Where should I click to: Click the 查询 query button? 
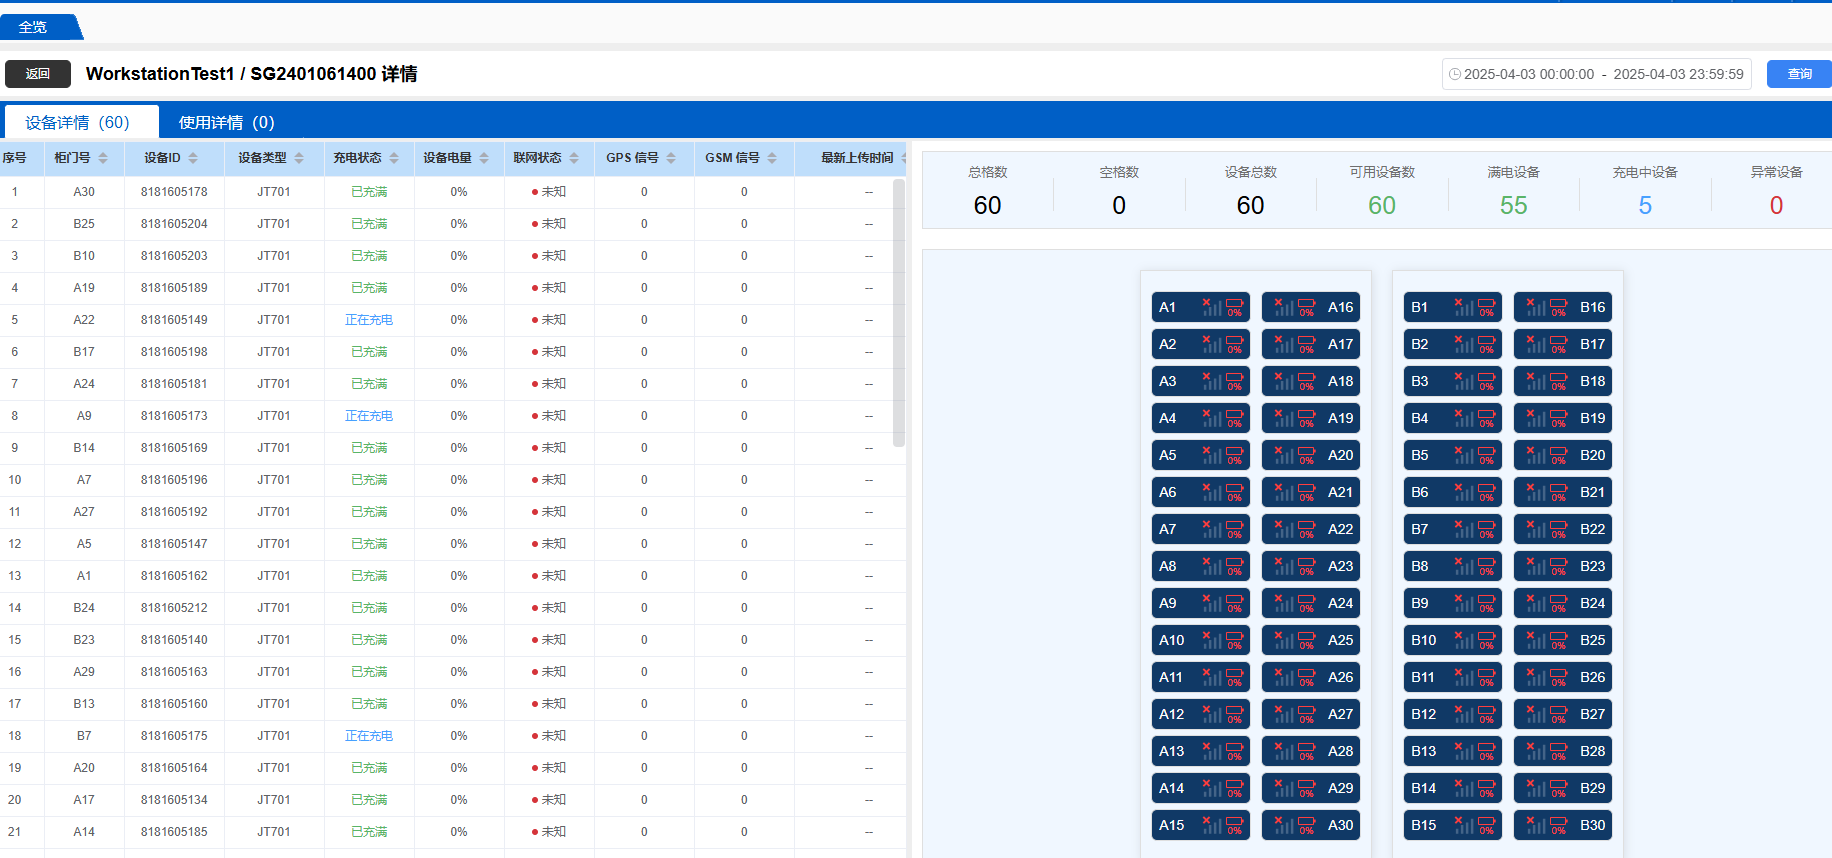[x=1799, y=74]
